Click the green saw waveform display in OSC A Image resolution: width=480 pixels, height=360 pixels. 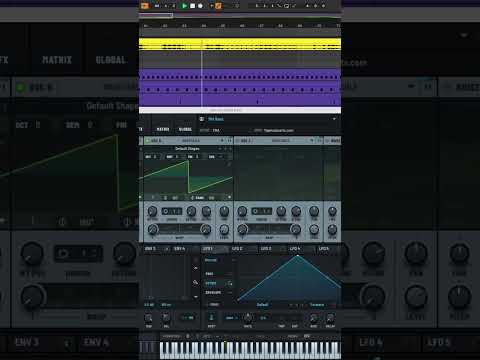187,177
